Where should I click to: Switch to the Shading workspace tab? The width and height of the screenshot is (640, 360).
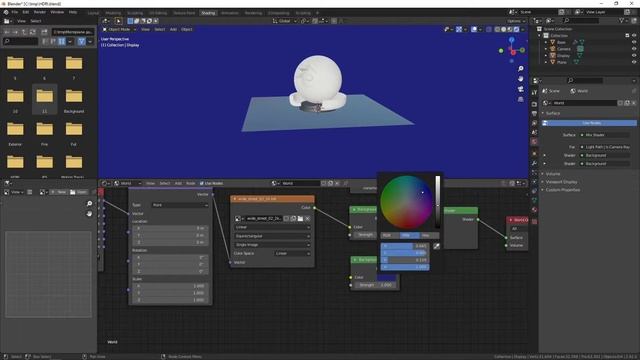[208, 13]
